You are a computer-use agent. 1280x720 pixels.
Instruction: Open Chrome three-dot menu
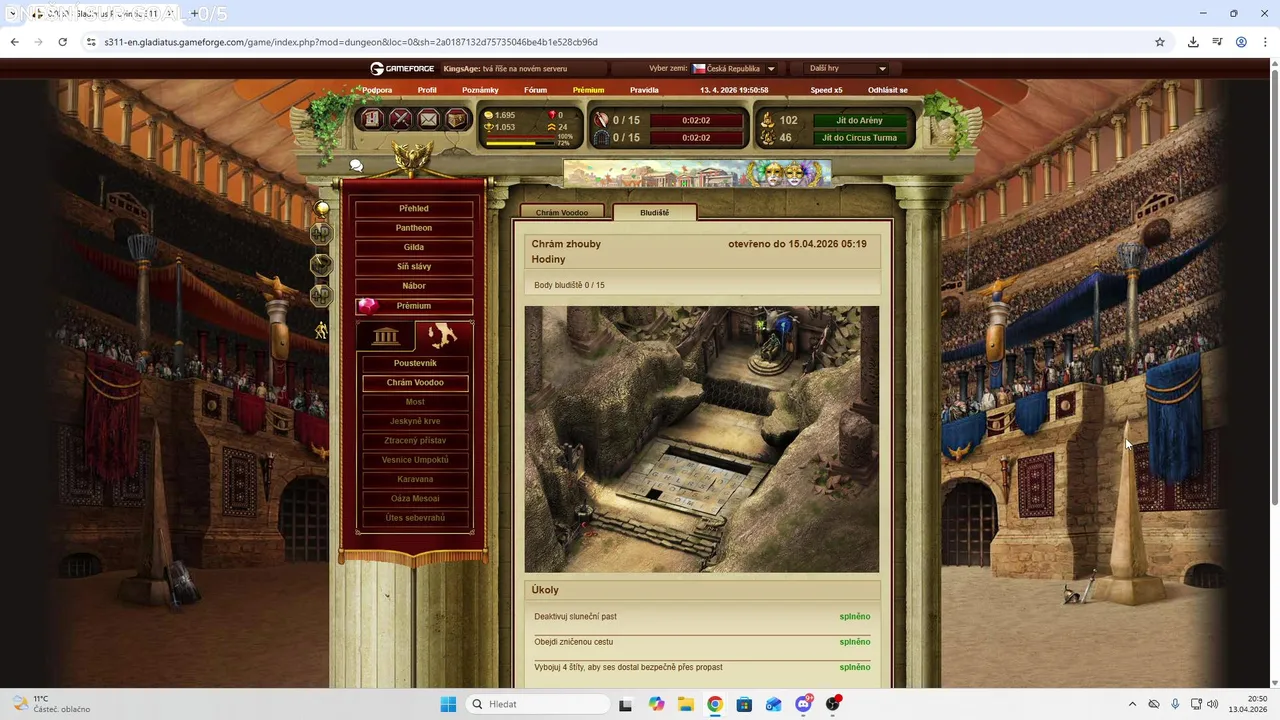click(x=1265, y=42)
